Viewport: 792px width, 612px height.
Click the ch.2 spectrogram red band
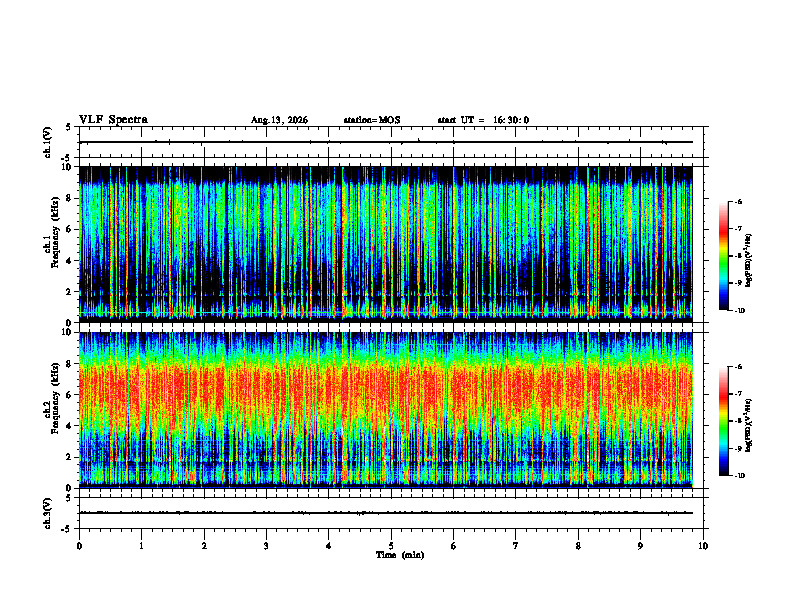(x=385, y=386)
